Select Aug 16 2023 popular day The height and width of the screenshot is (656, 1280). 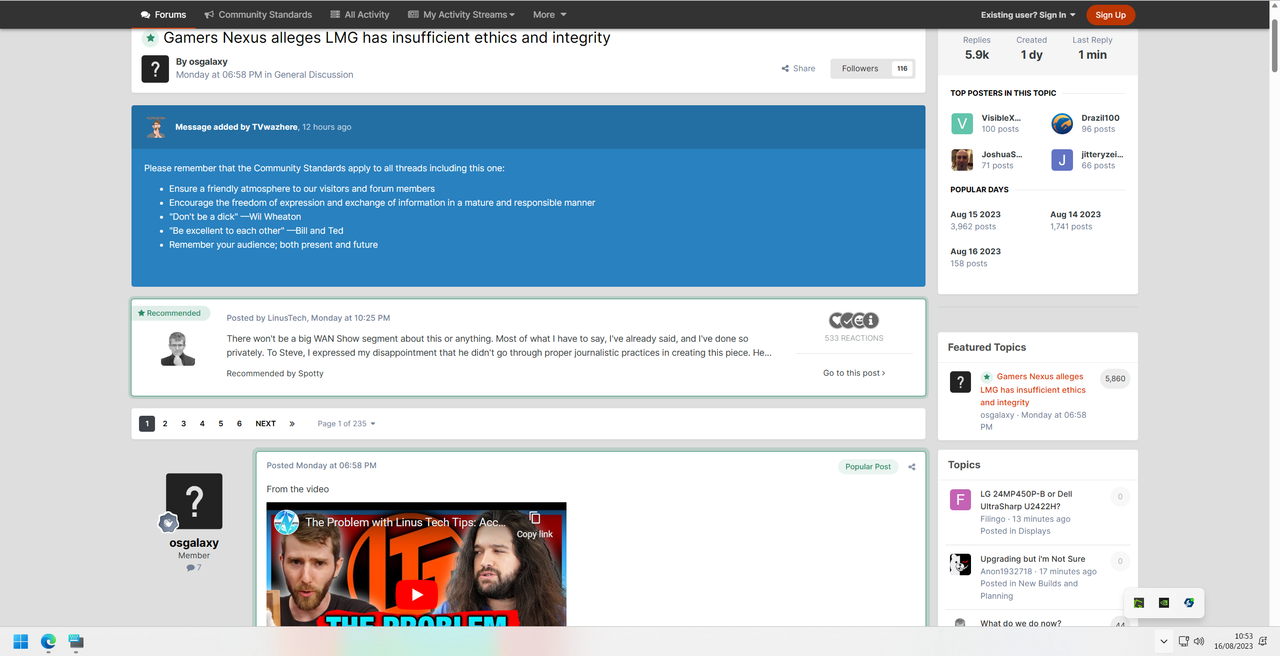[975, 252]
